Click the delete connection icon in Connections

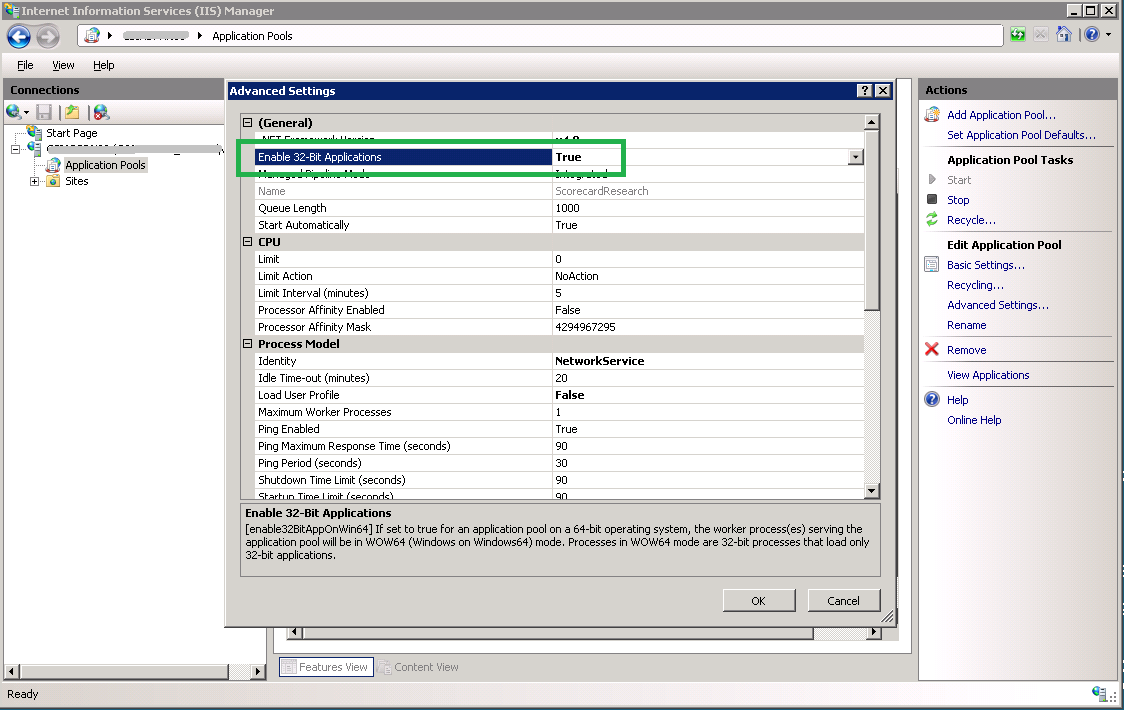(x=101, y=112)
